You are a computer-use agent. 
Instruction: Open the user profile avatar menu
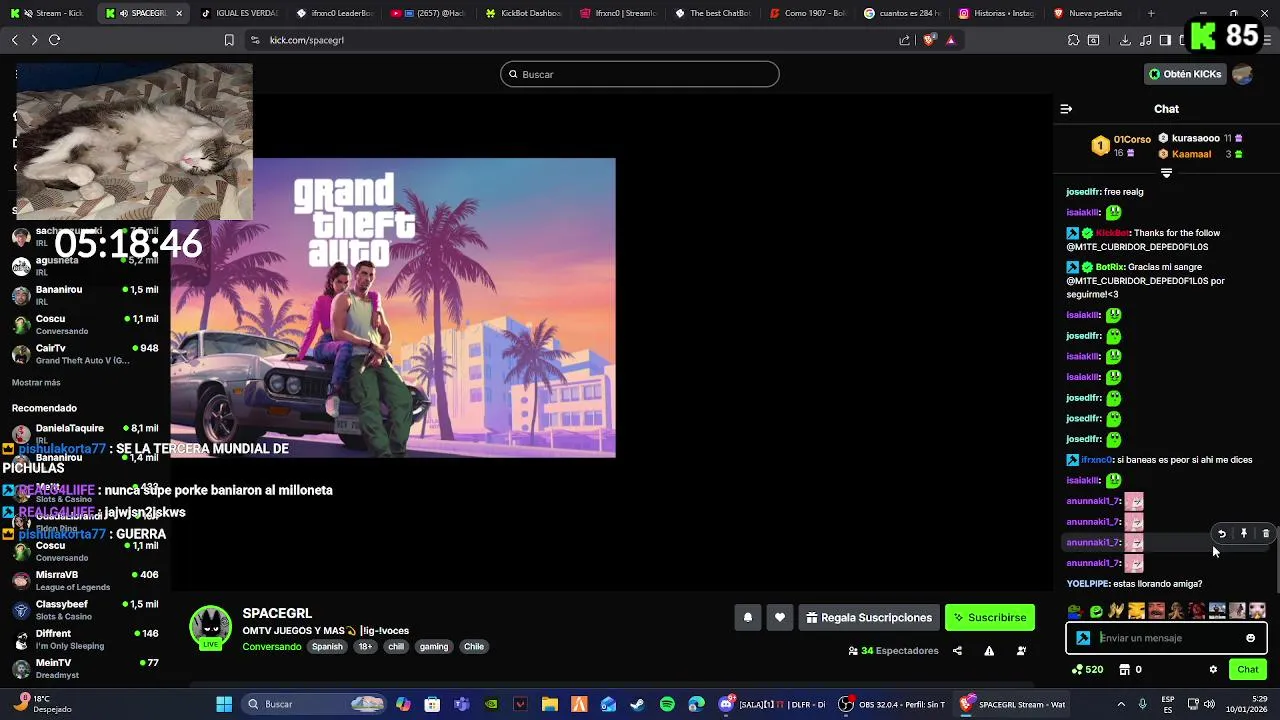pos(1243,74)
